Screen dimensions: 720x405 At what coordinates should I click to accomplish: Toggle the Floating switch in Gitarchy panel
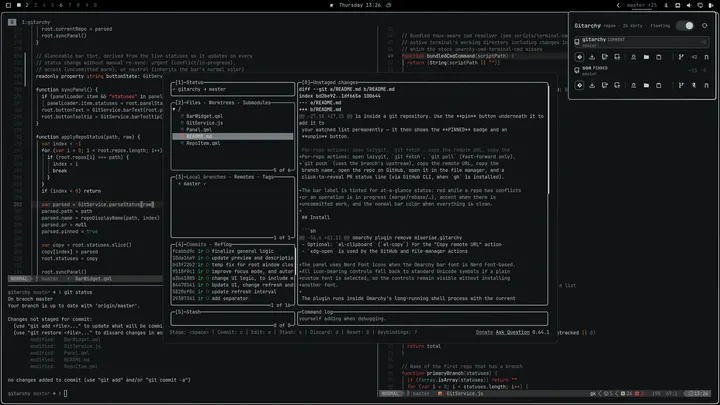tap(685, 26)
